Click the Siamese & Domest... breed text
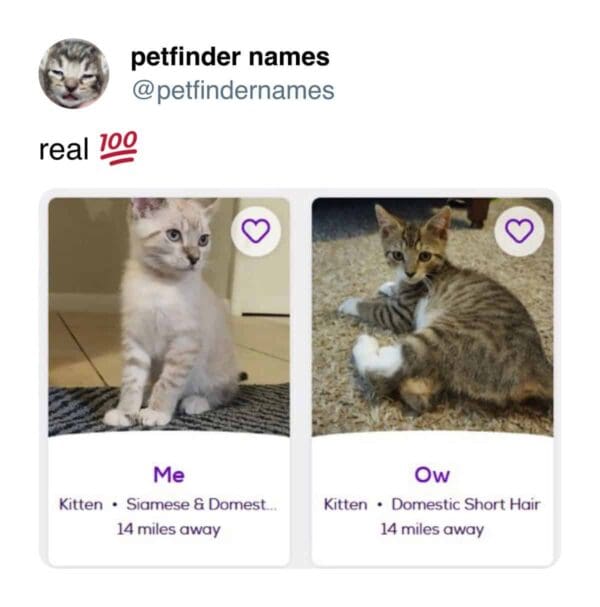The width and height of the screenshot is (600, 607). point(202,504)
